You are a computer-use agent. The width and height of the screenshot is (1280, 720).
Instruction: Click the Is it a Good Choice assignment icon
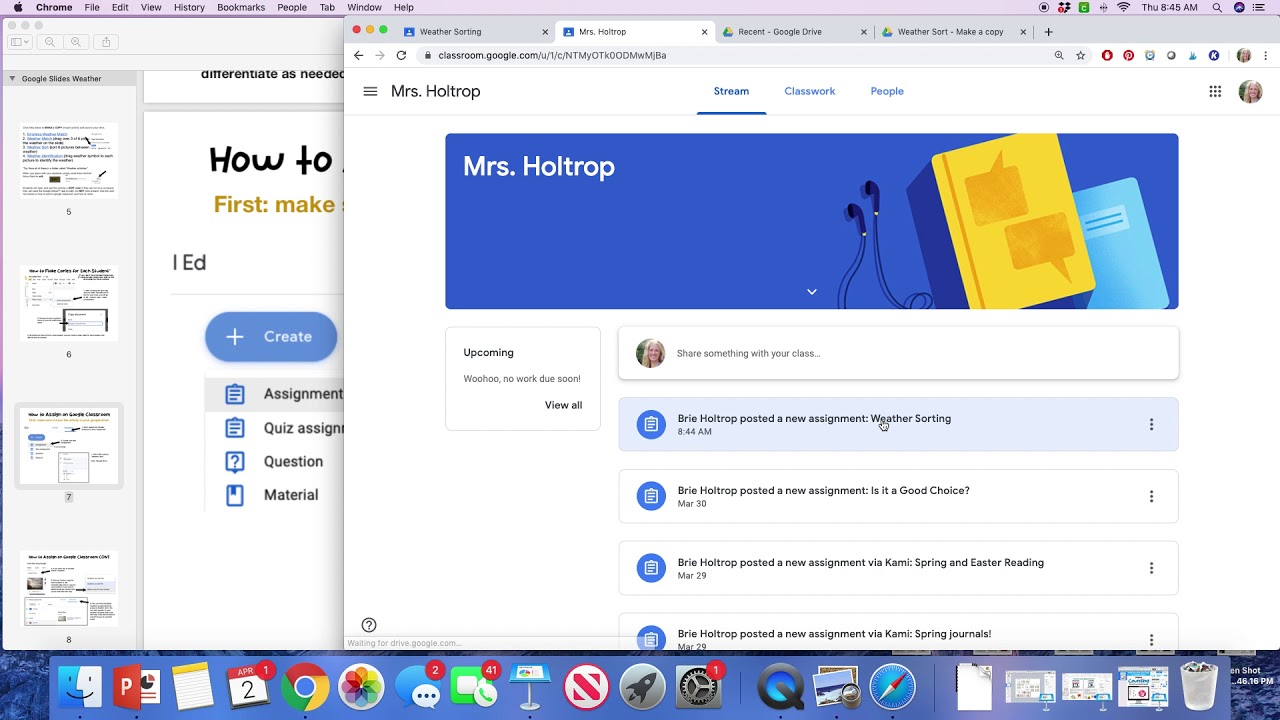click(x=651, y=496)
